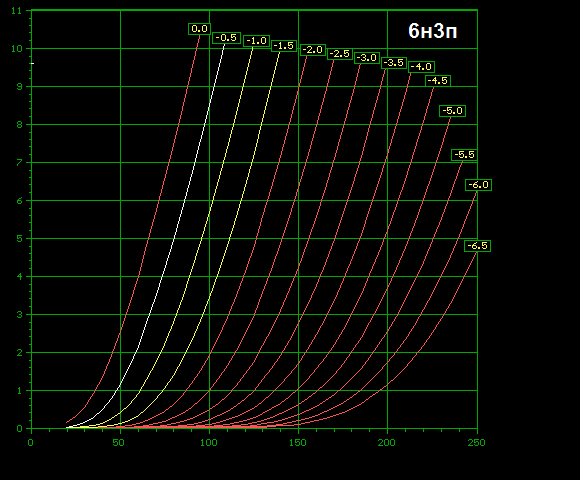Select the -5.0 curve label
This screenshot has width=580, height=480.
pos(452,111)
